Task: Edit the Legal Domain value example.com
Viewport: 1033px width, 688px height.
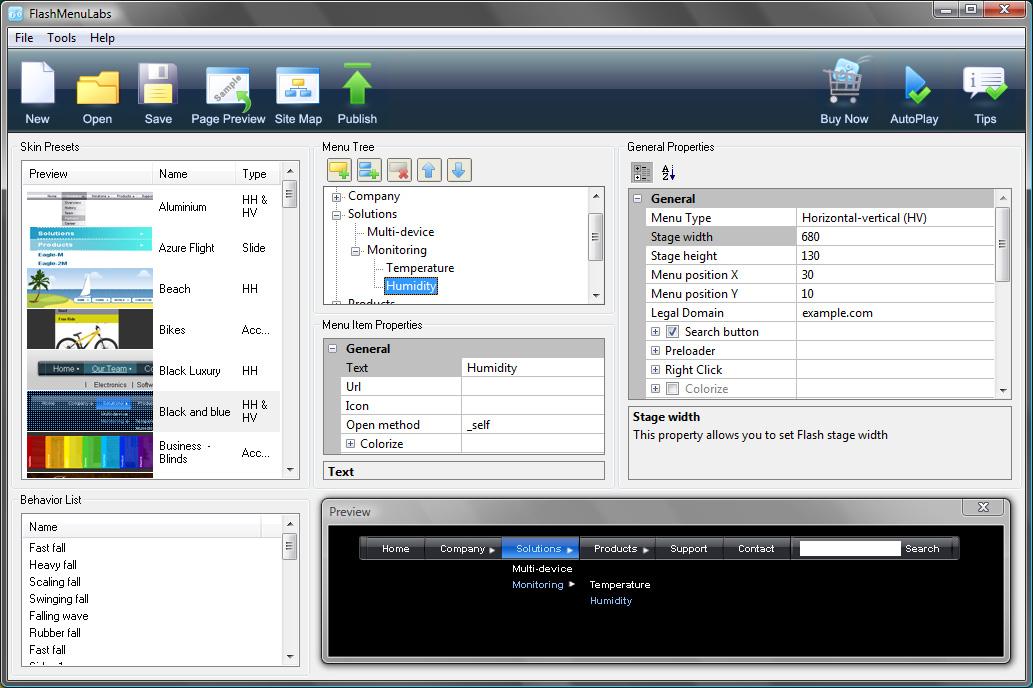Action: (895, 313)
